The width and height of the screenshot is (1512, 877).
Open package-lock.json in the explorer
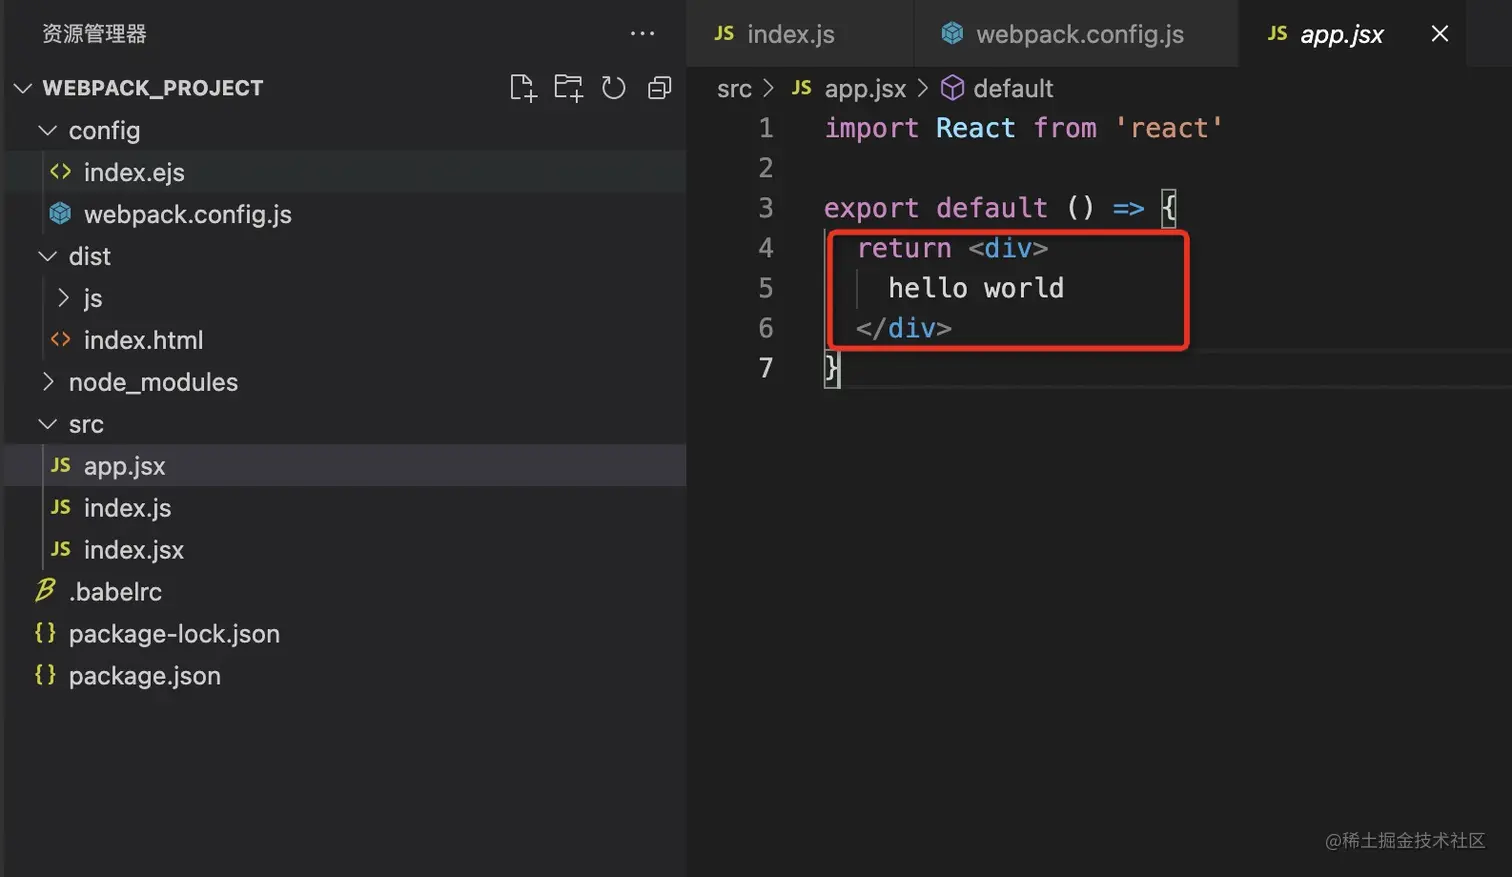pos(345,634)
